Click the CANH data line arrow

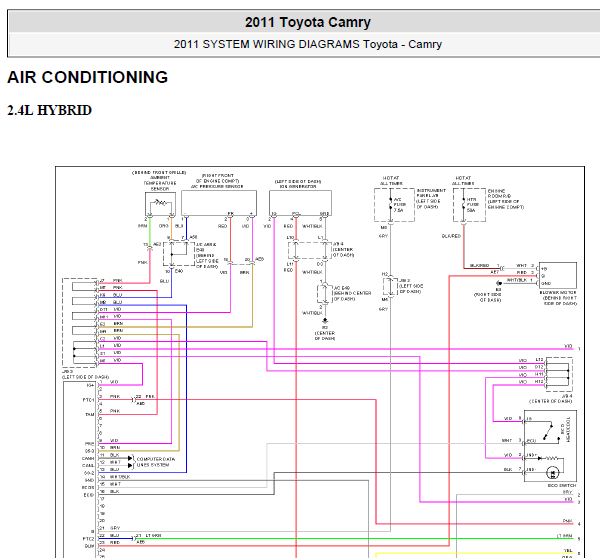pyautogui.click(x=130, y=458)
